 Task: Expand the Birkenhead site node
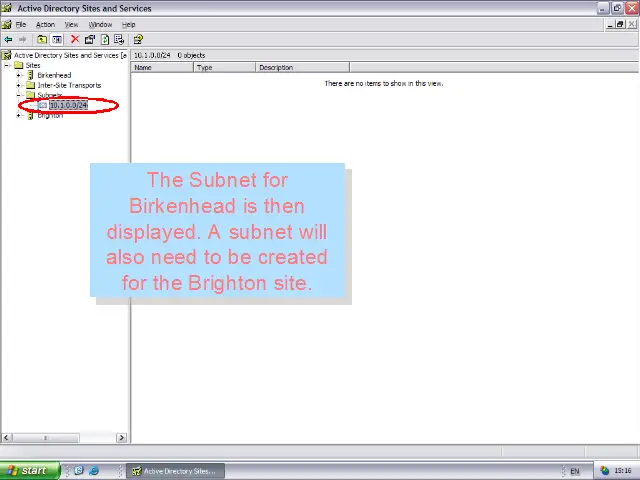click(18, 75)
